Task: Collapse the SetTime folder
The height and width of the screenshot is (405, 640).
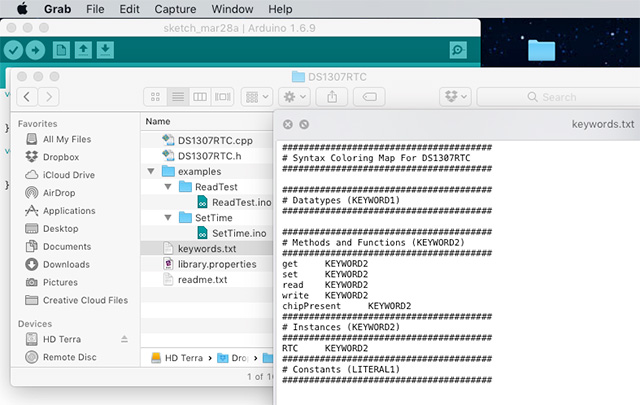Action: pyautogui.click(x=168, y=218)
